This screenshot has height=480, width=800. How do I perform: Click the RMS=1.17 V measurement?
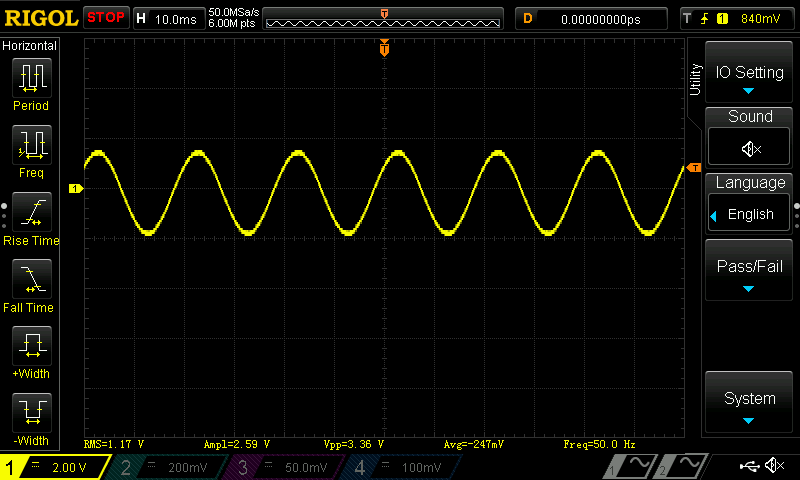tap(114, 444)
